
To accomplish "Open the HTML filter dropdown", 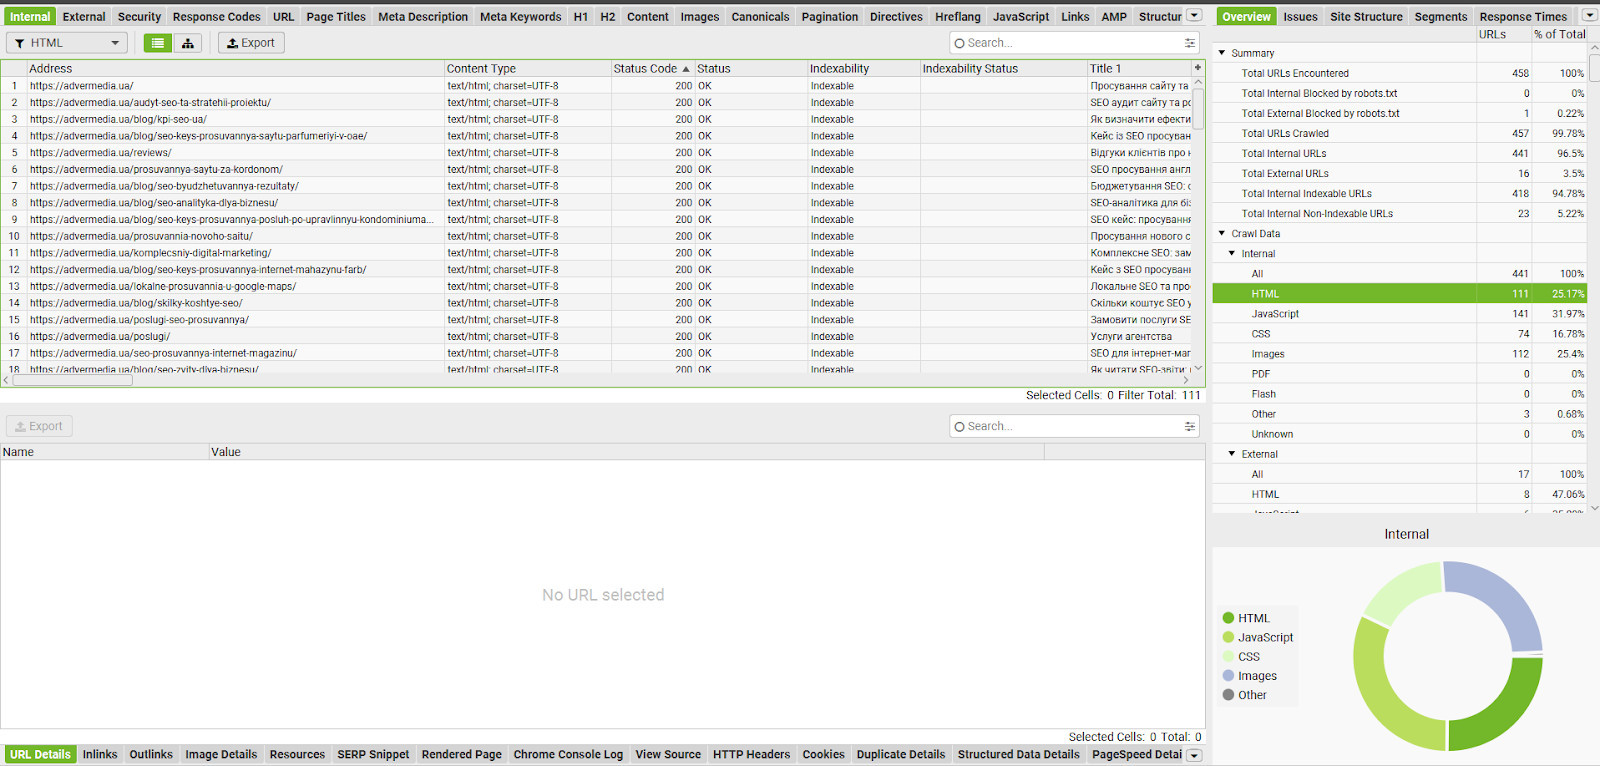I will 67,43.
